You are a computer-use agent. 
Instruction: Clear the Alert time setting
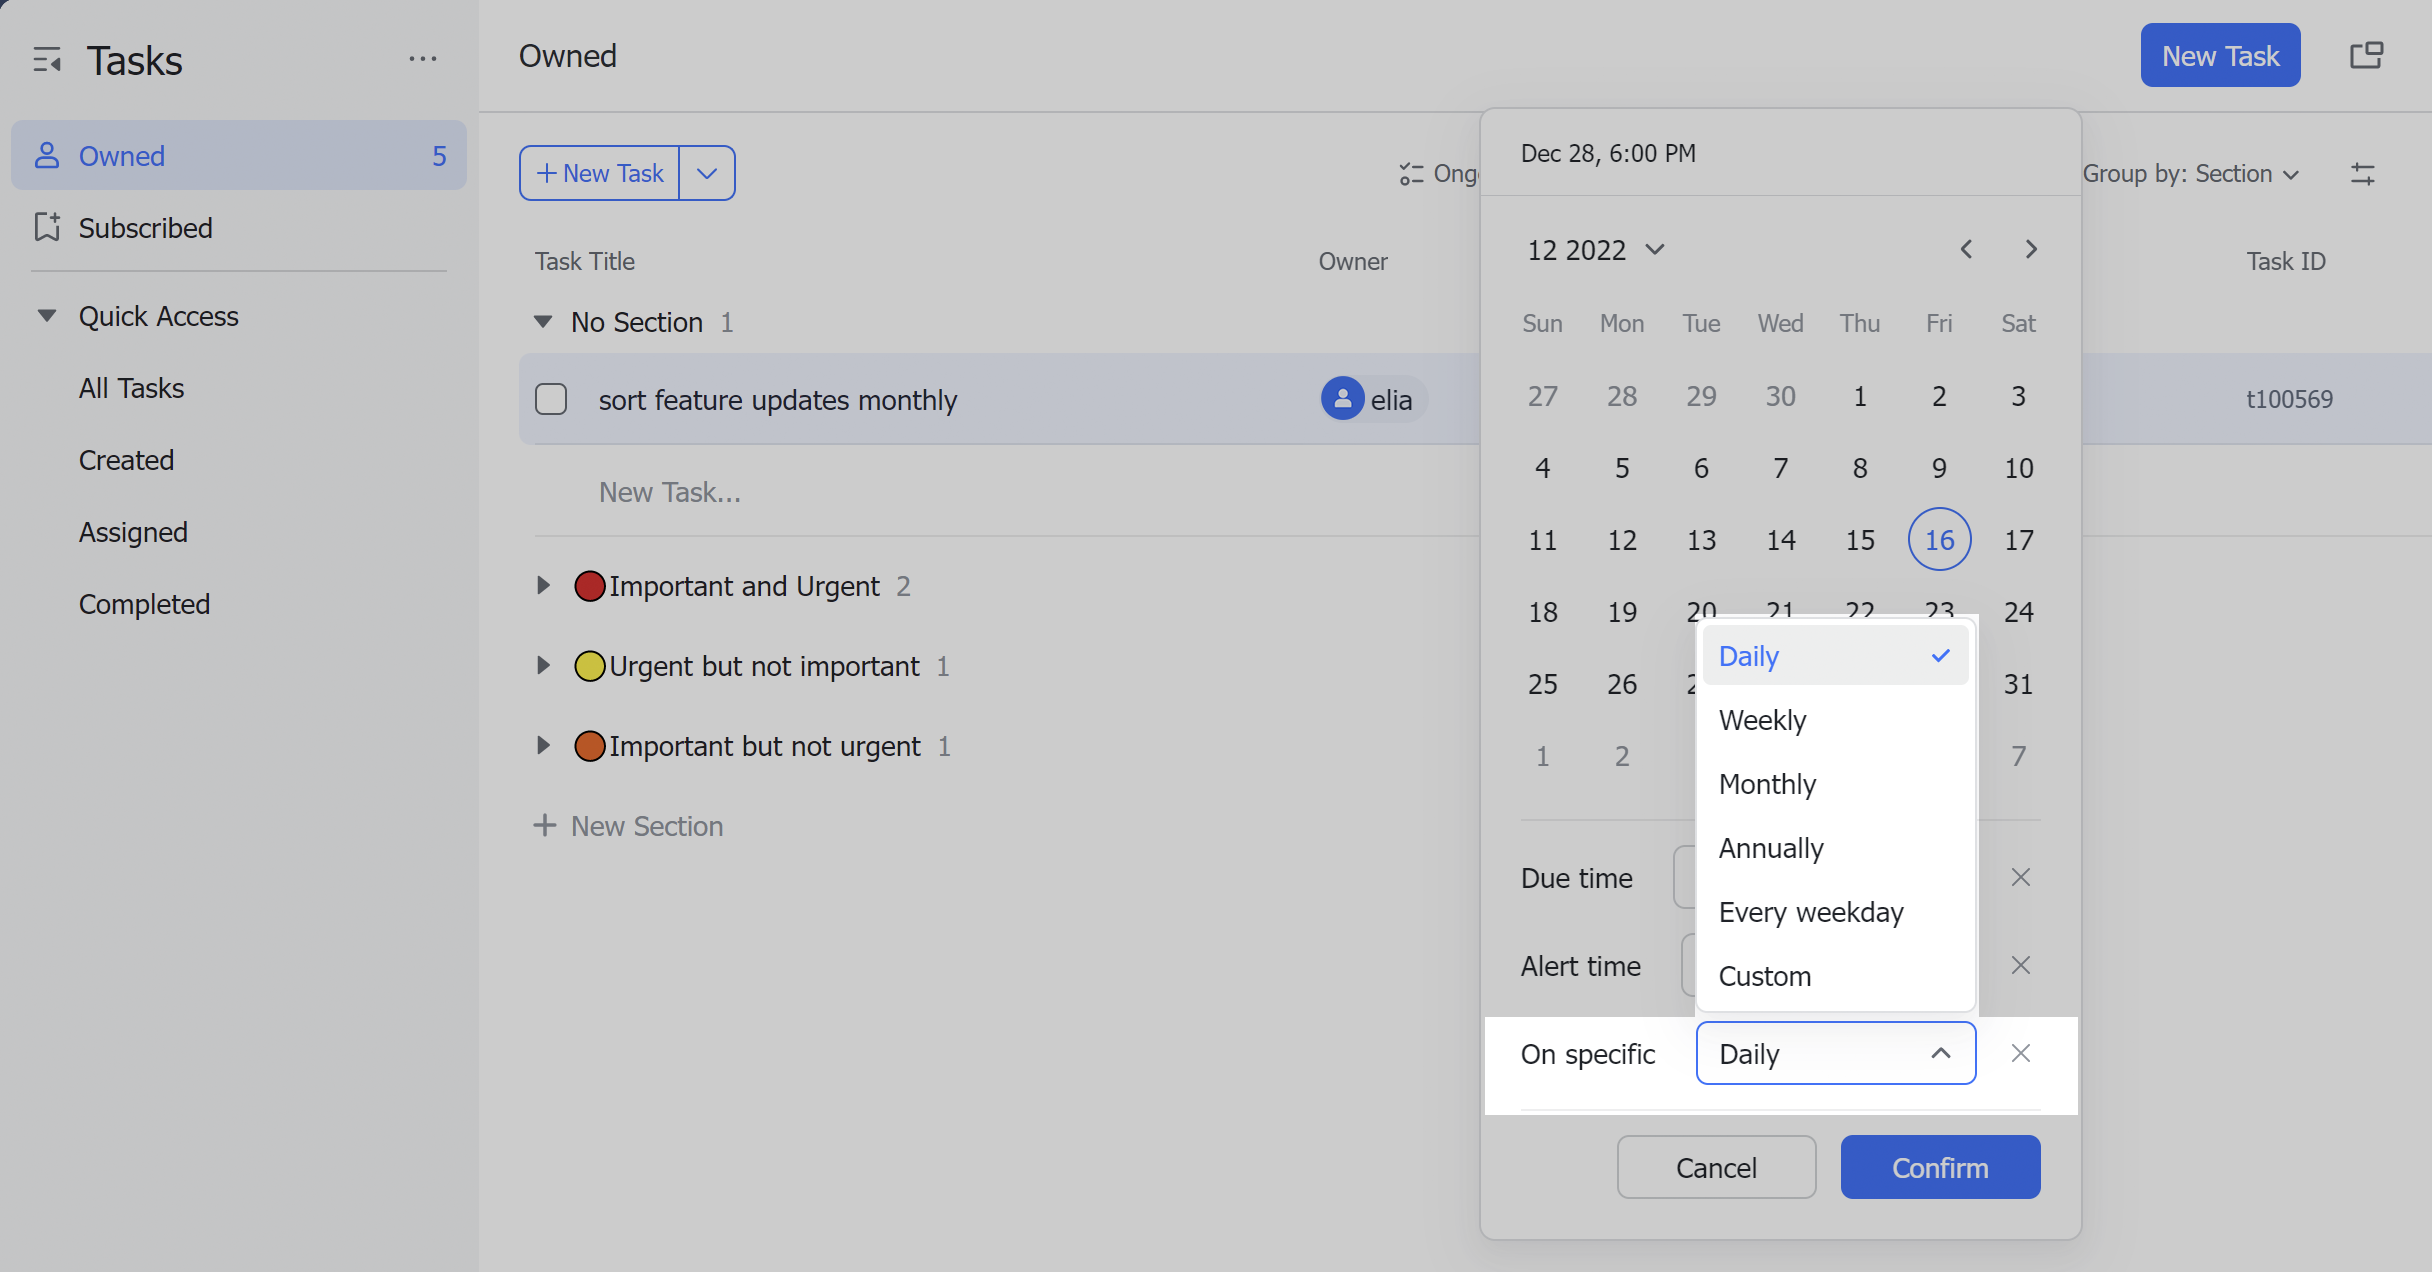click(x=2020, y=965)
